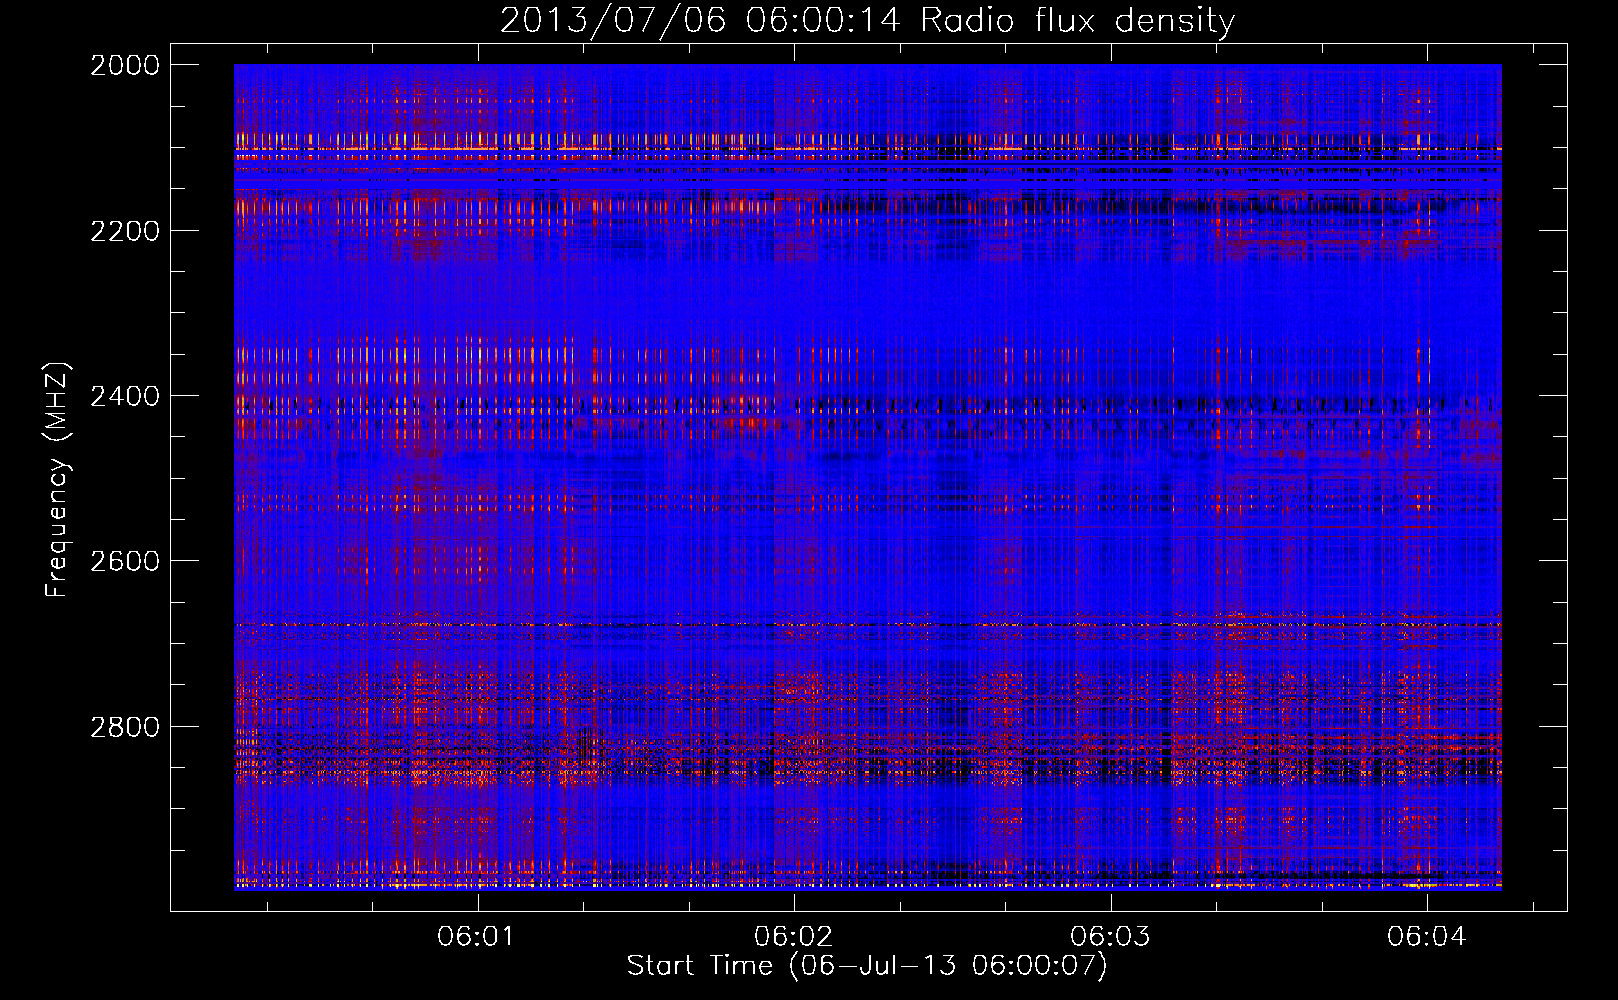Click the 2800 frequency tick label
This screenshot has height=1000, width=1618.
(125, 726)
